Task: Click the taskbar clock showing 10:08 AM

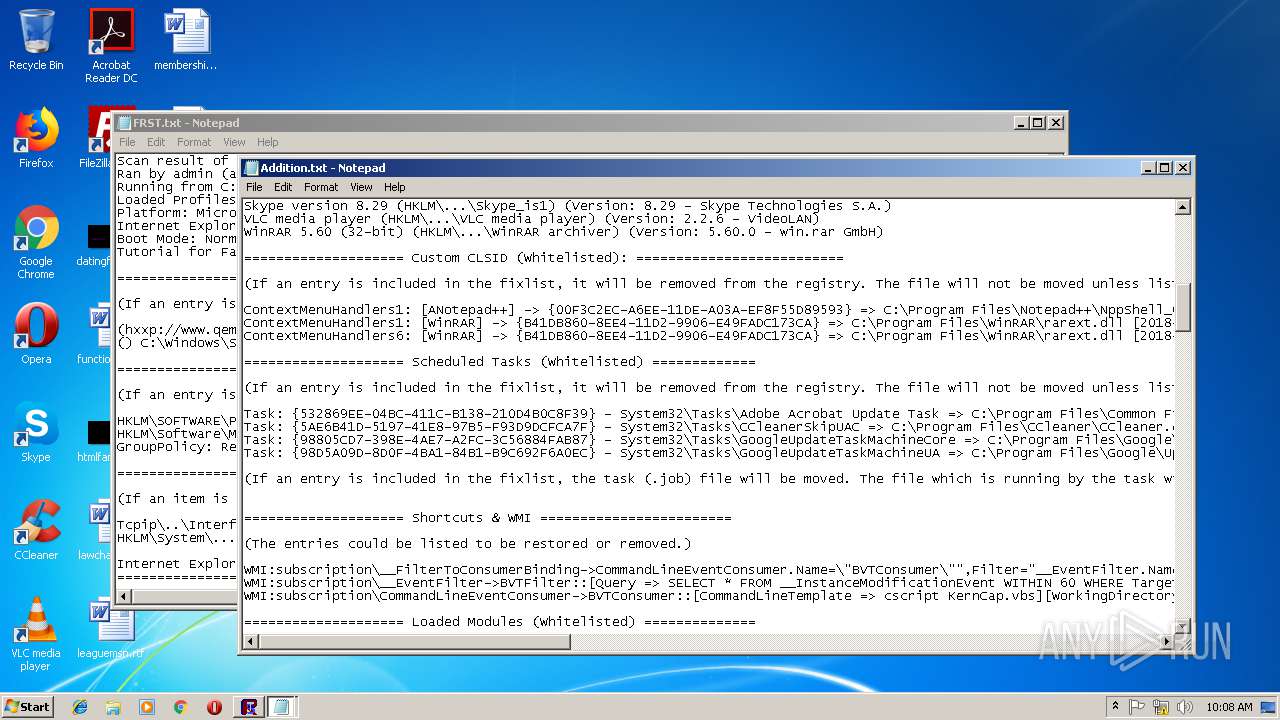Action: pyautogui.click(x=1229, y=707)
